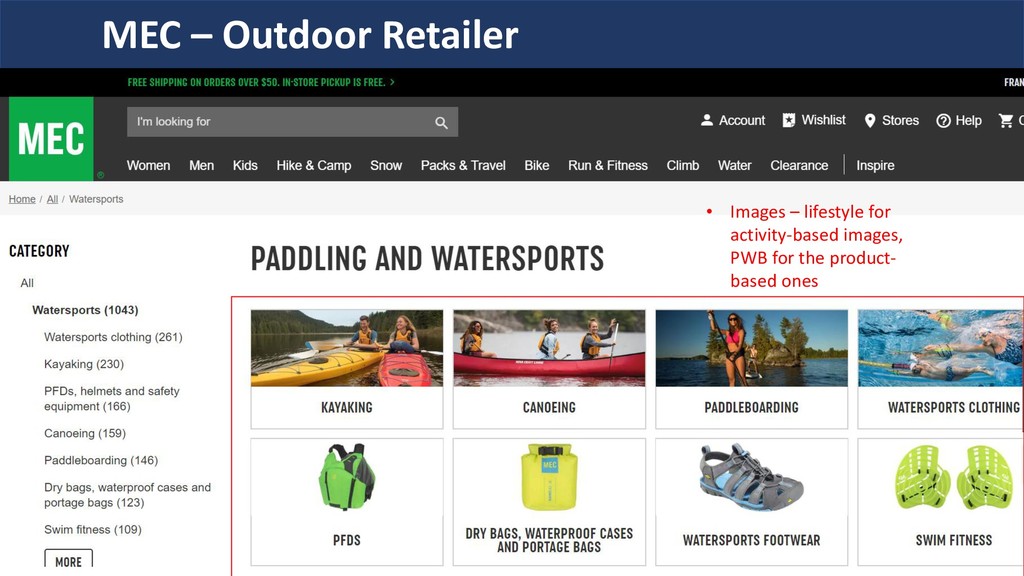
Task: Select the PFDs life jacket tile
Action: [x=347, y=502]
